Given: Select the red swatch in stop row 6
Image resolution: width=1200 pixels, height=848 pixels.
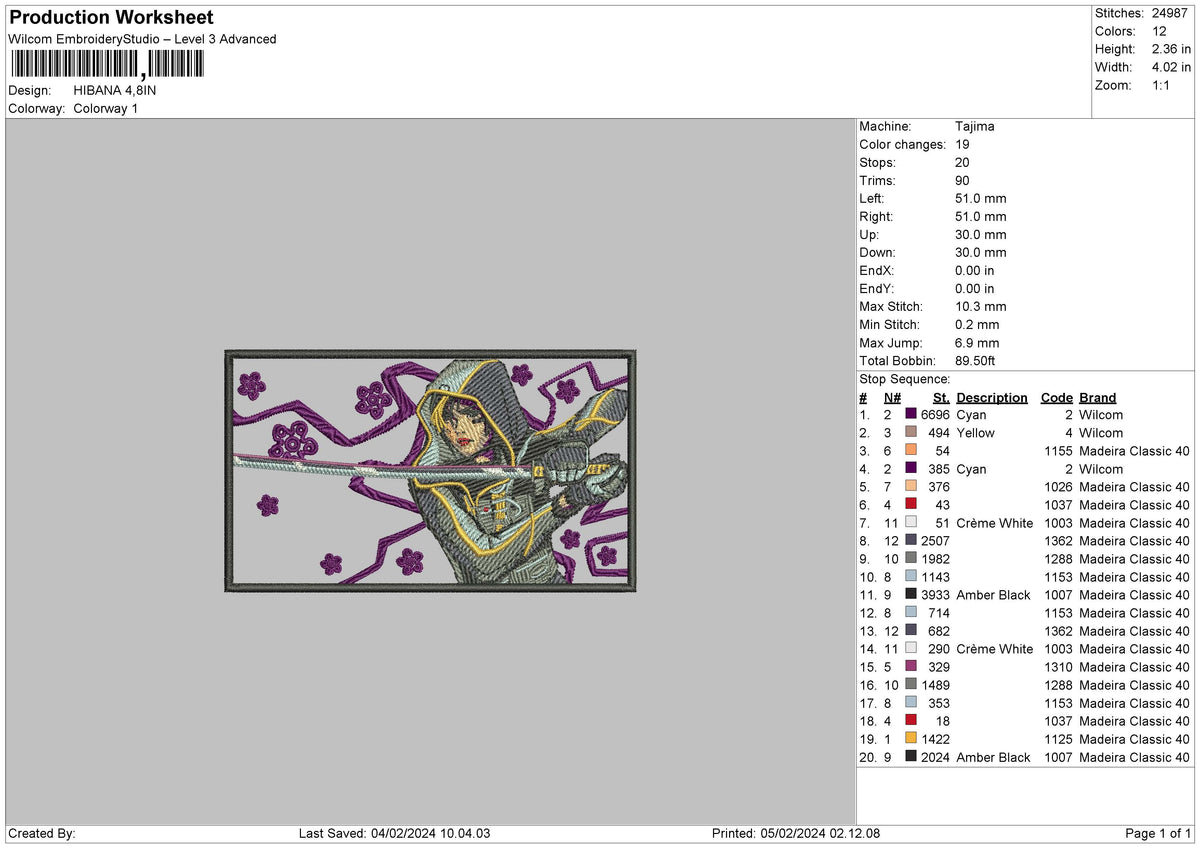Looking at the screenshot, I should [x=911, y=505].
